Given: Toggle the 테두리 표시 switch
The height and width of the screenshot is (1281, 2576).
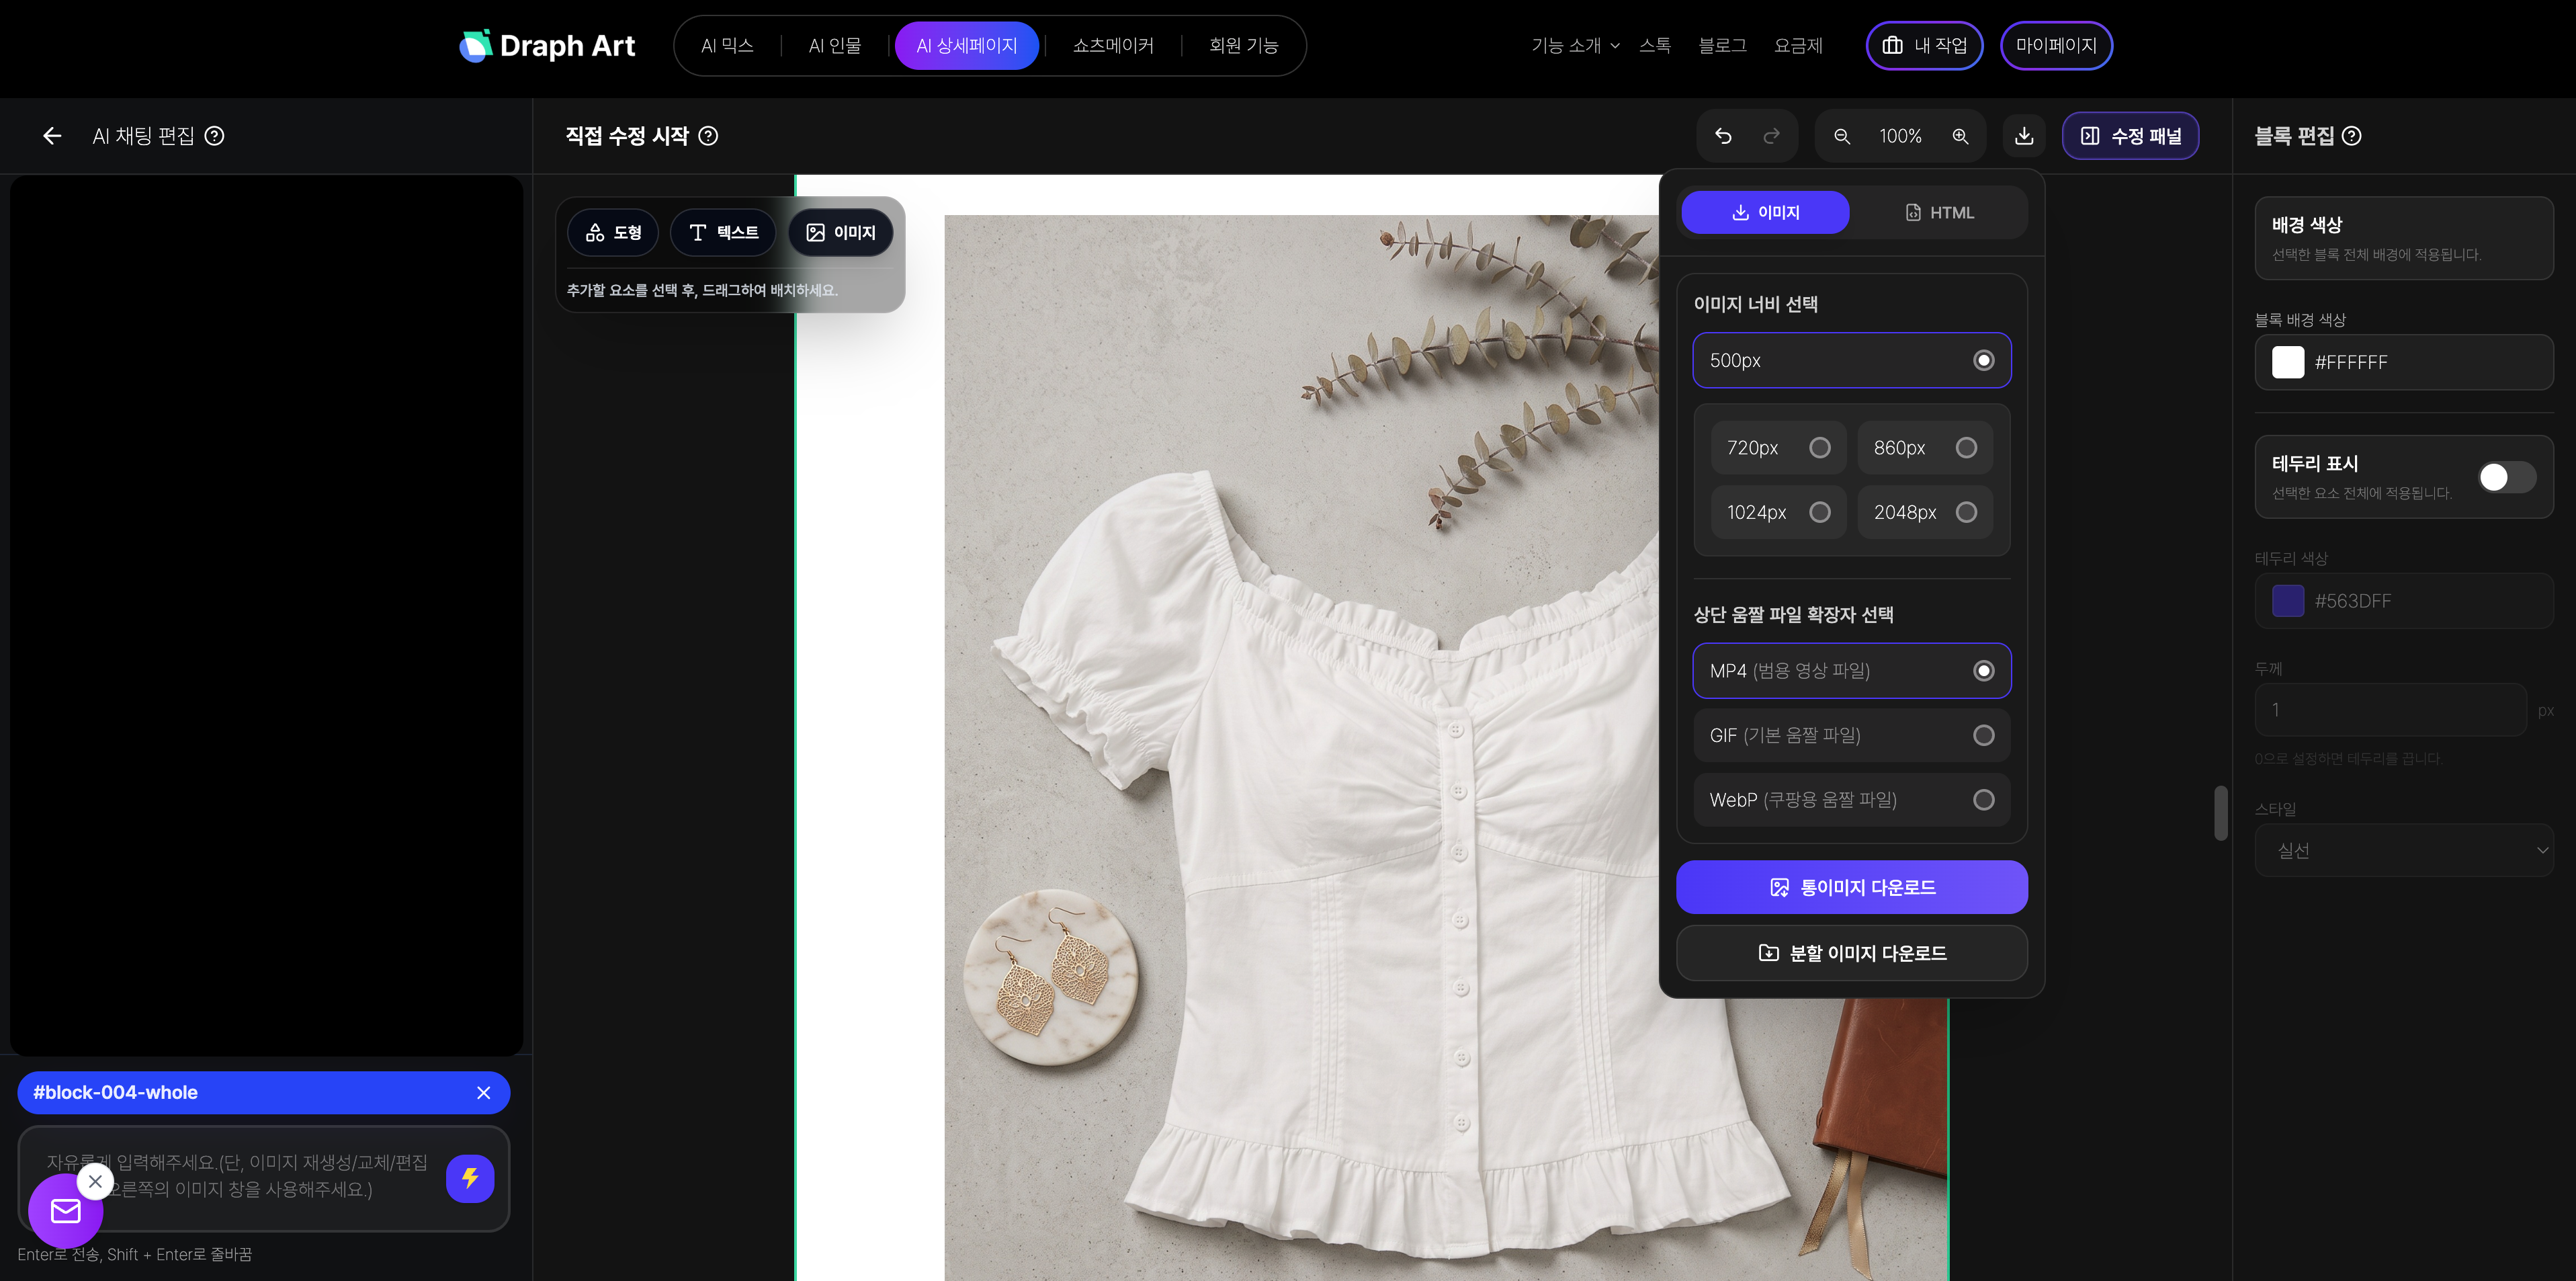Looking at the screenshot, I should tap(2506, 477).
